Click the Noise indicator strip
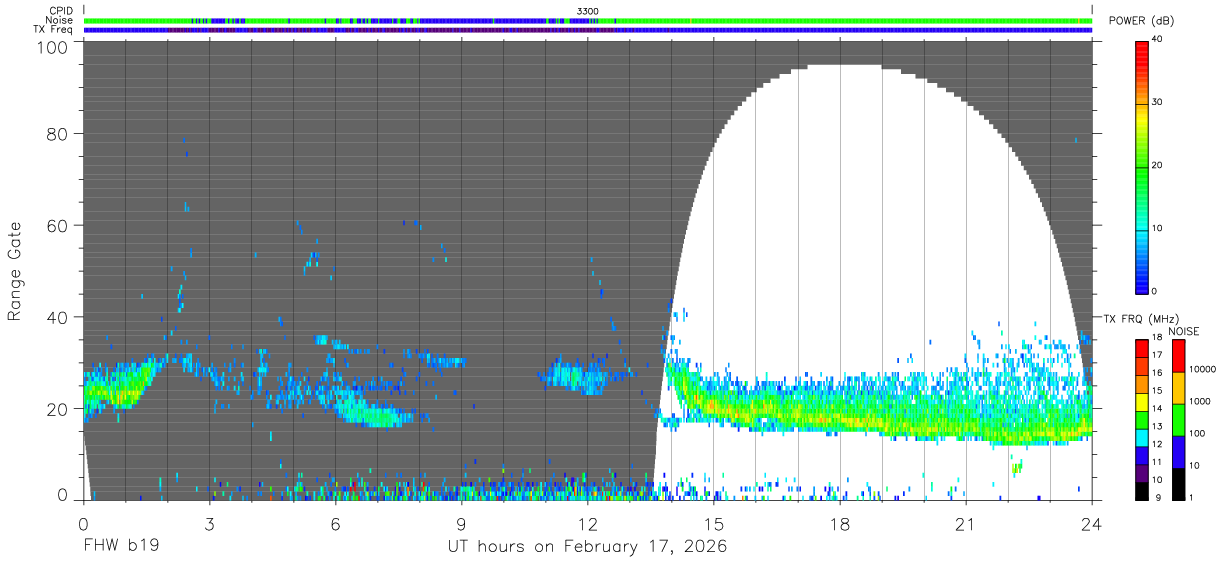This screenshot has height=567, width=1228. tap(588, 20)
